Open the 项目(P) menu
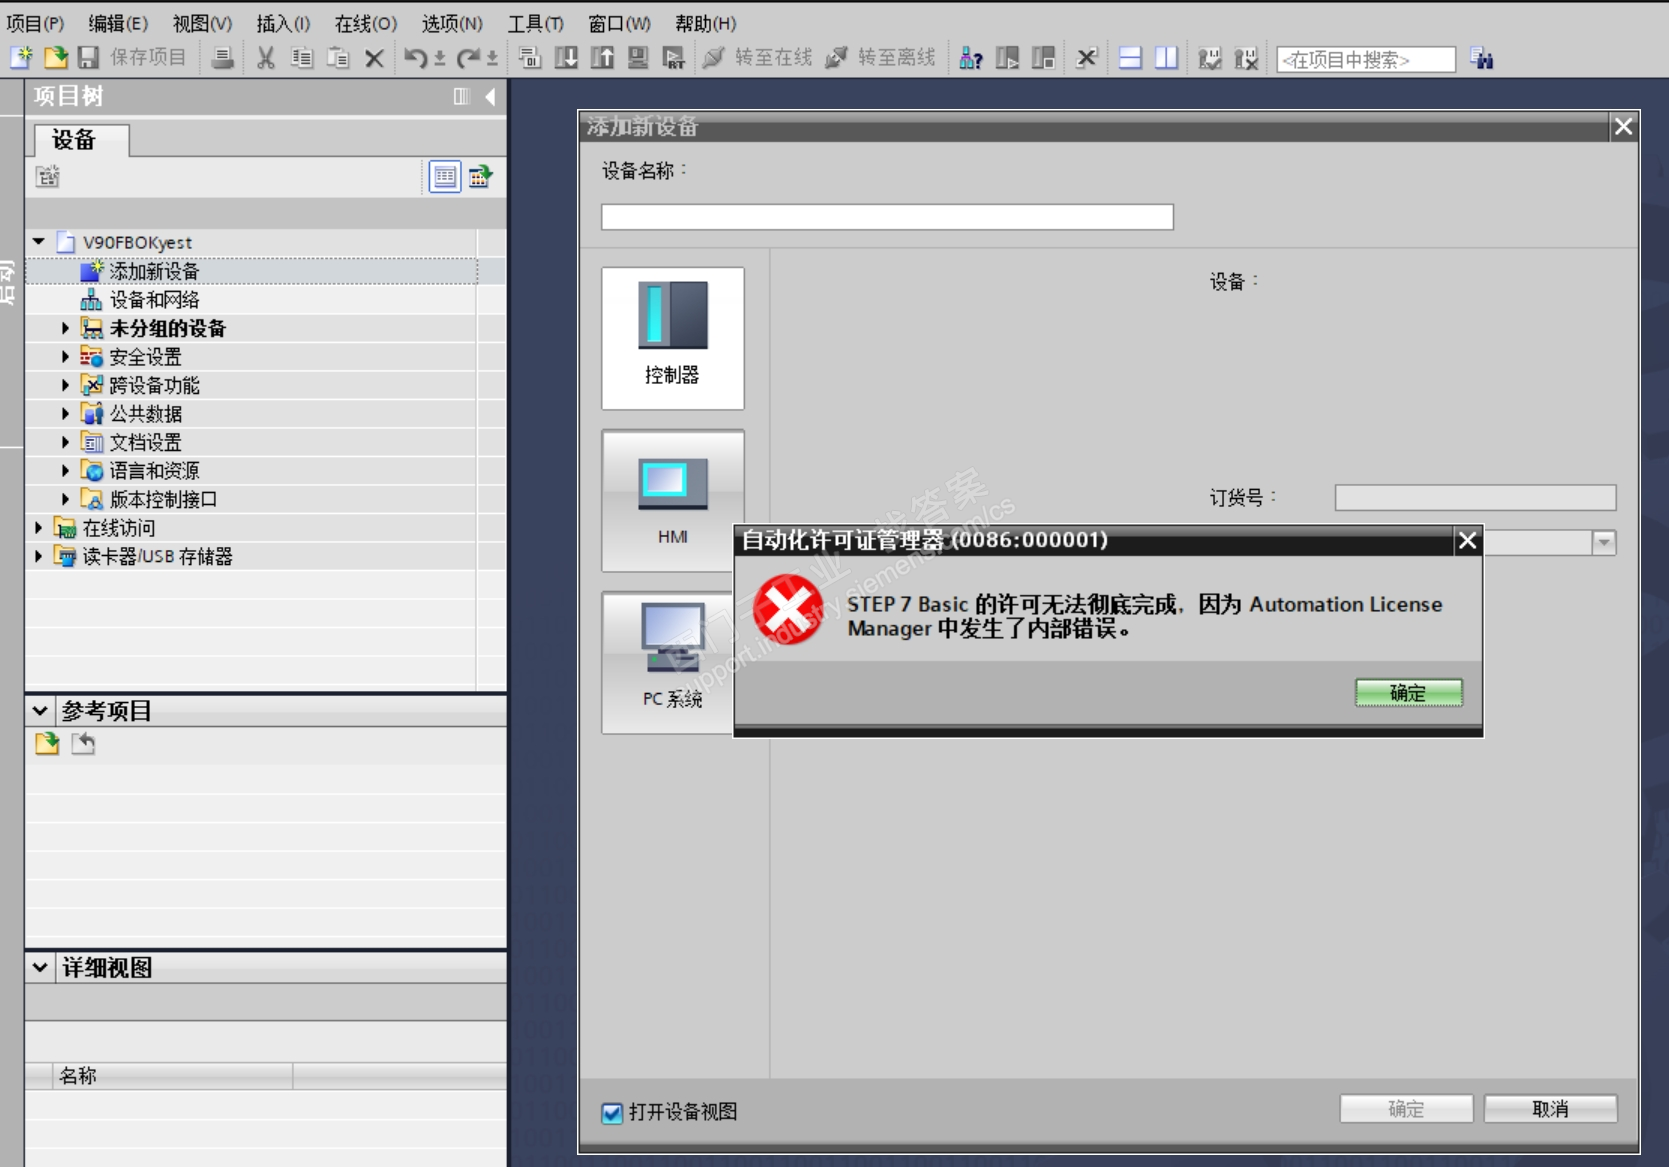The height and width of the screenshot is (1167, 1669). point(35,23)
